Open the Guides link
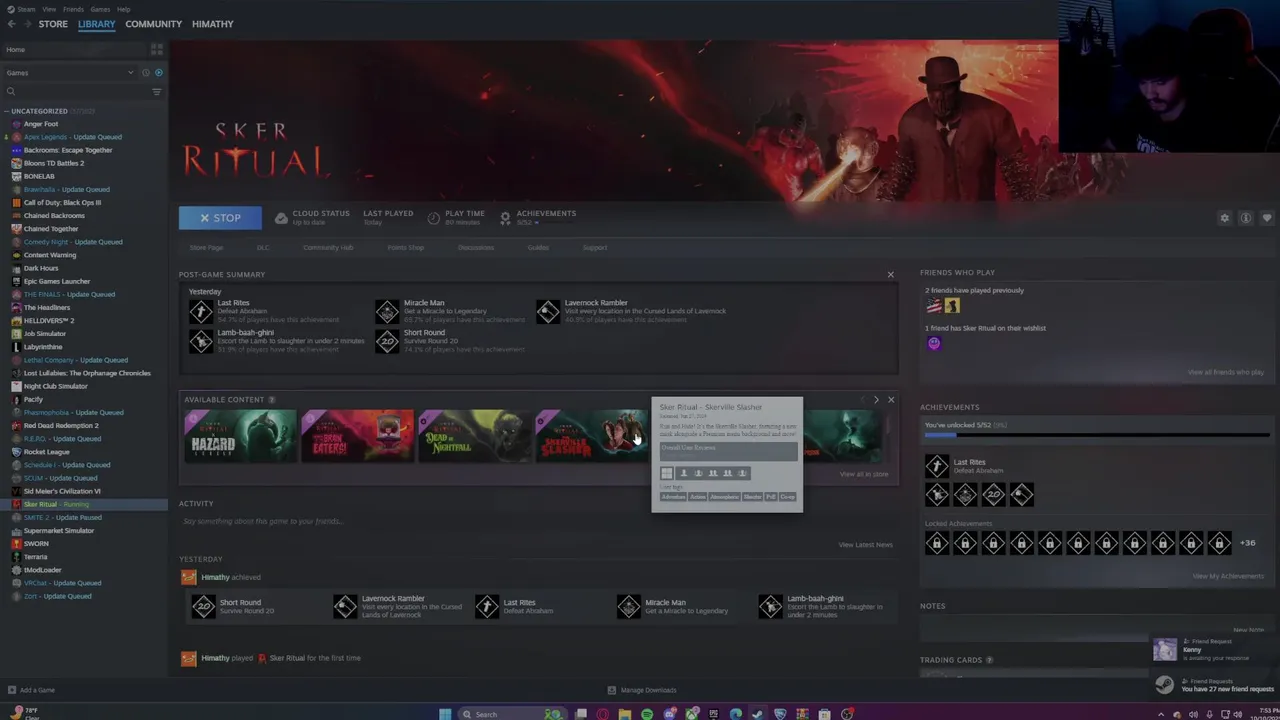Screen dimensions: 1280x720 pos(538,248)
